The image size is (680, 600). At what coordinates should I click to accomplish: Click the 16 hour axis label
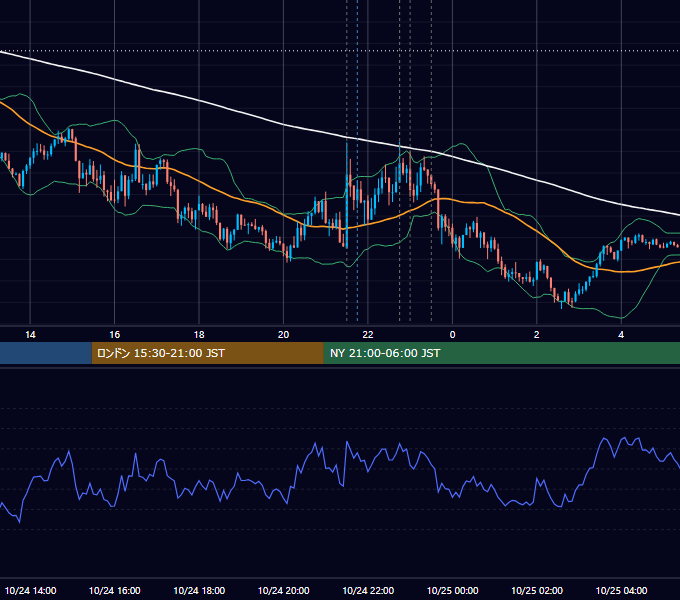pos(114,335)
